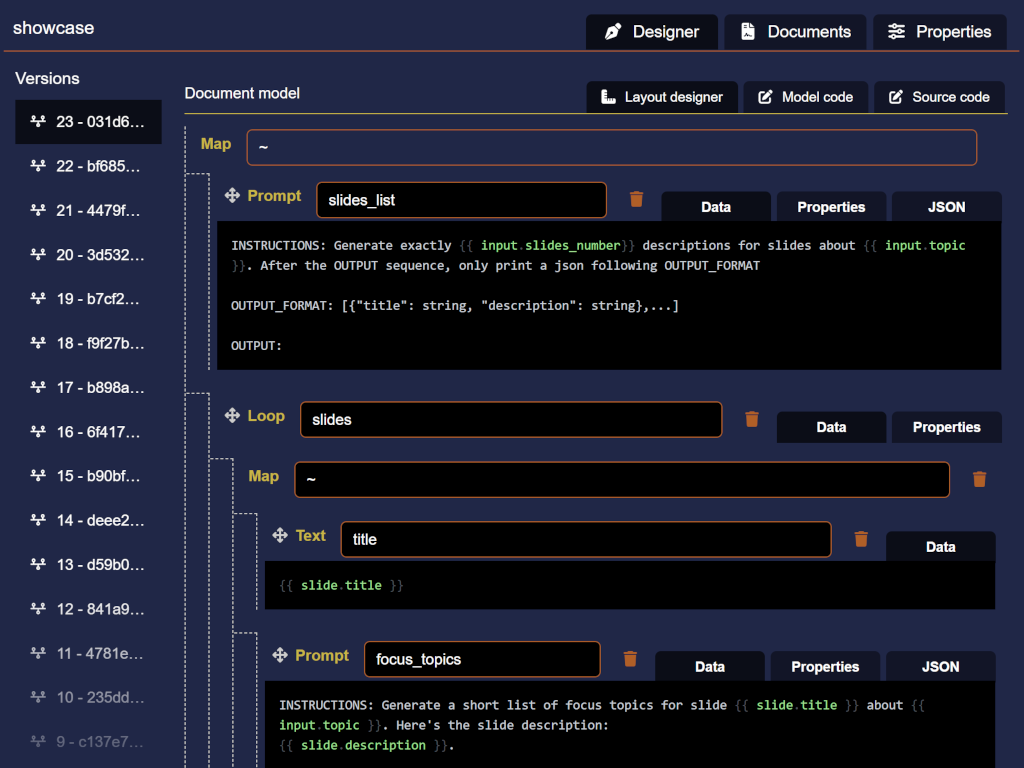This screenshot has width=1024, height=768.
Task: Click move handle of title Text
Action: (x=280, y=535)
